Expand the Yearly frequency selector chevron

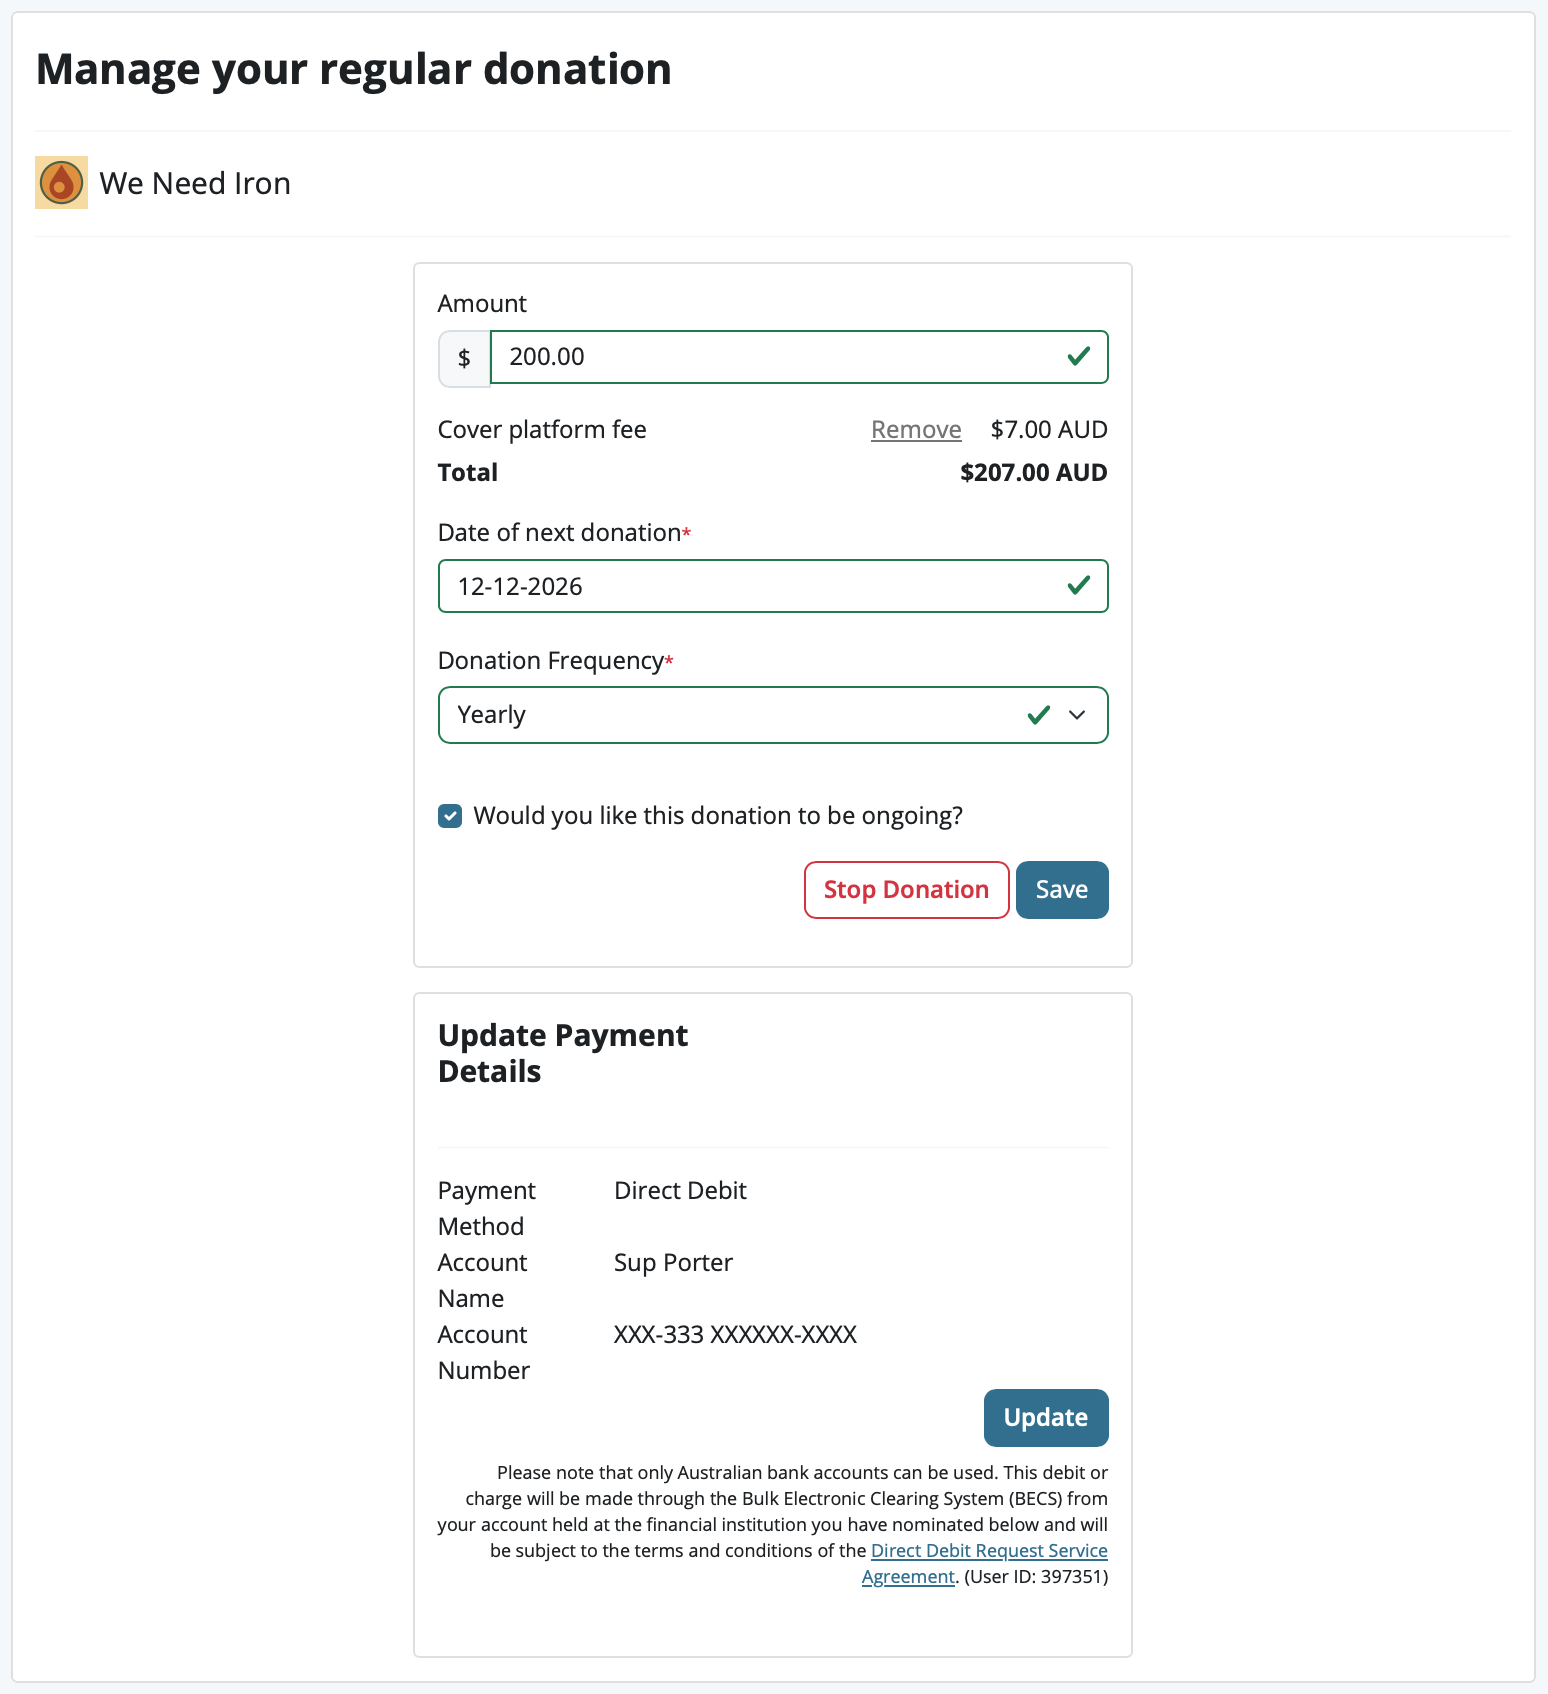[1077, 715]
